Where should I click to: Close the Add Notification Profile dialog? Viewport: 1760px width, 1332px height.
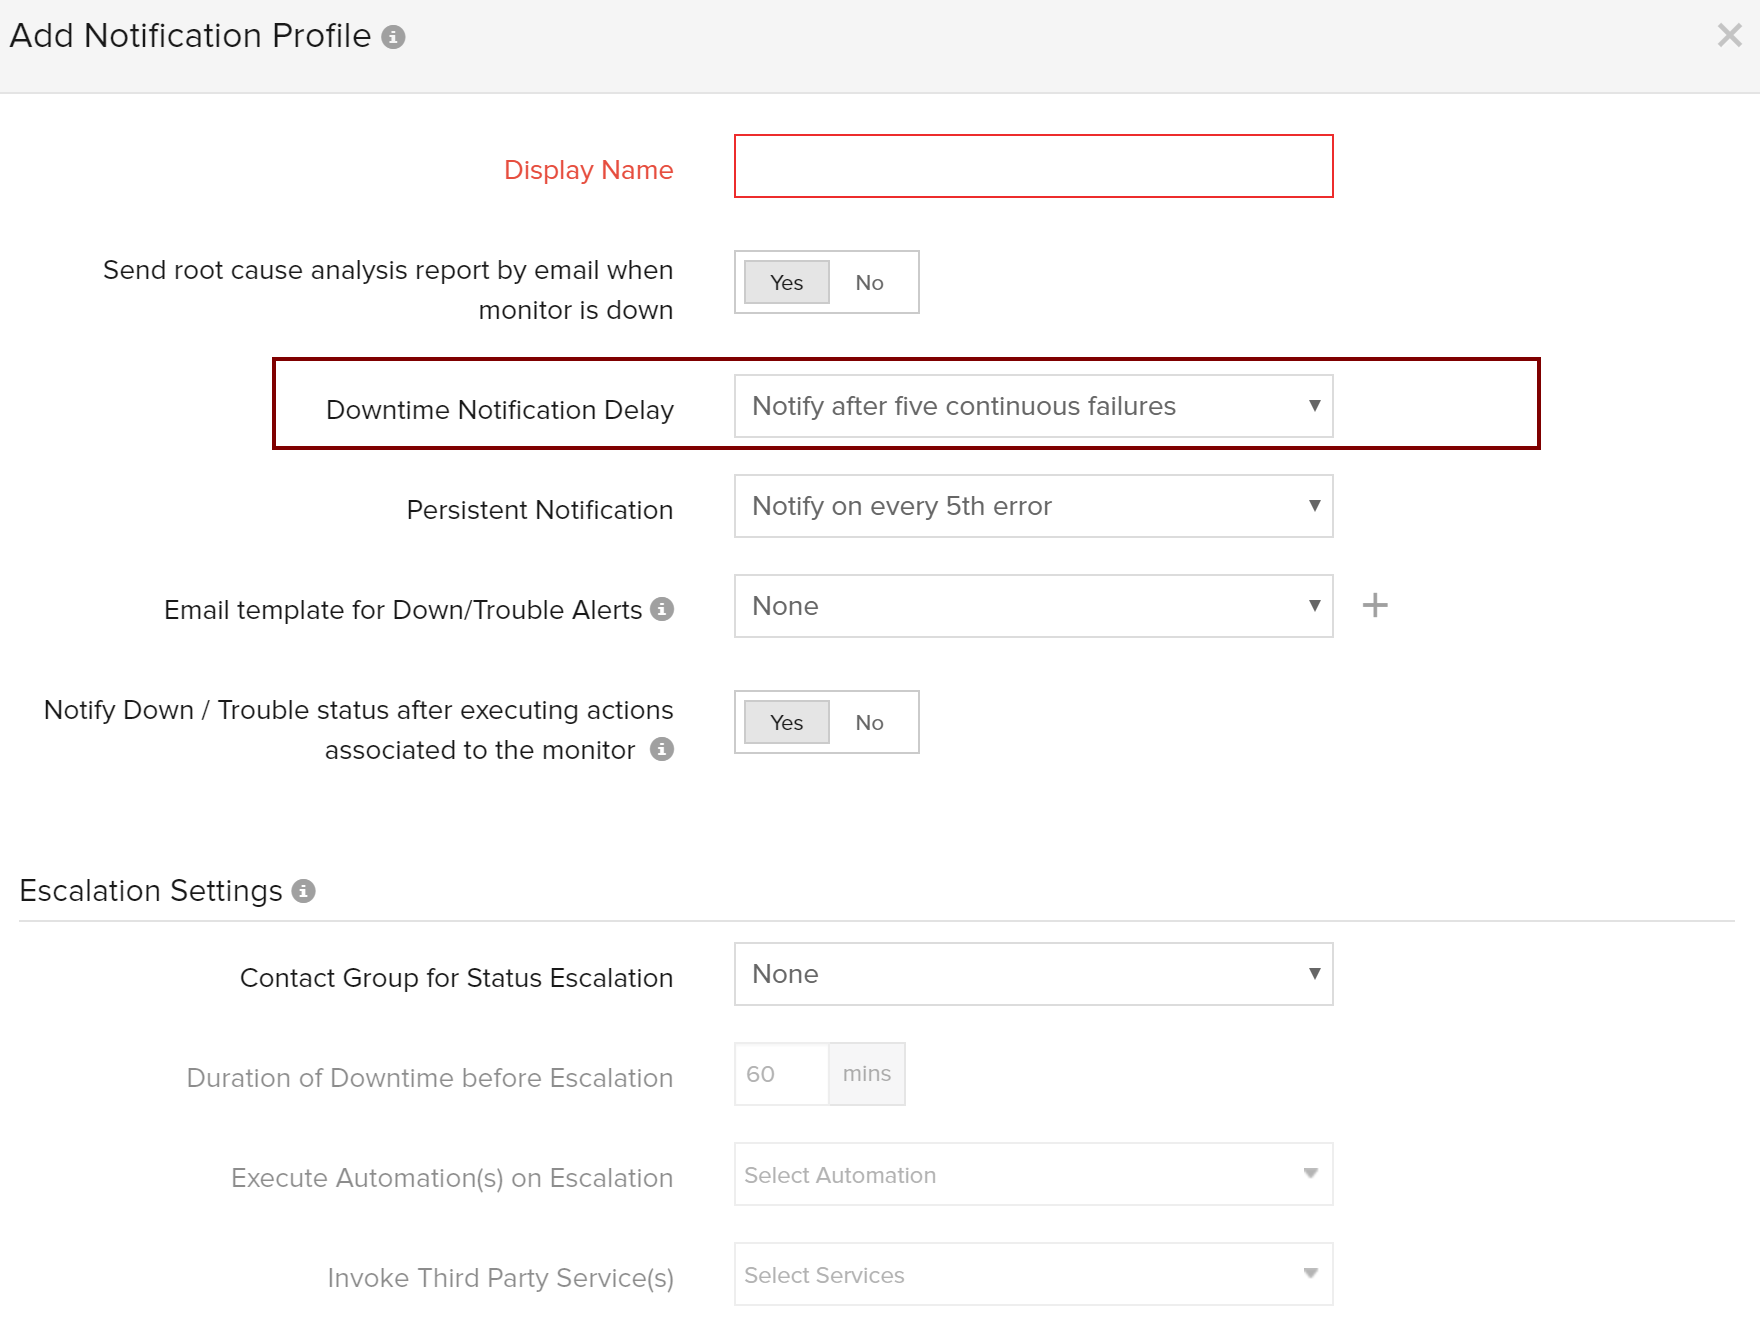pyautogui.click(x=1729, y=36)
